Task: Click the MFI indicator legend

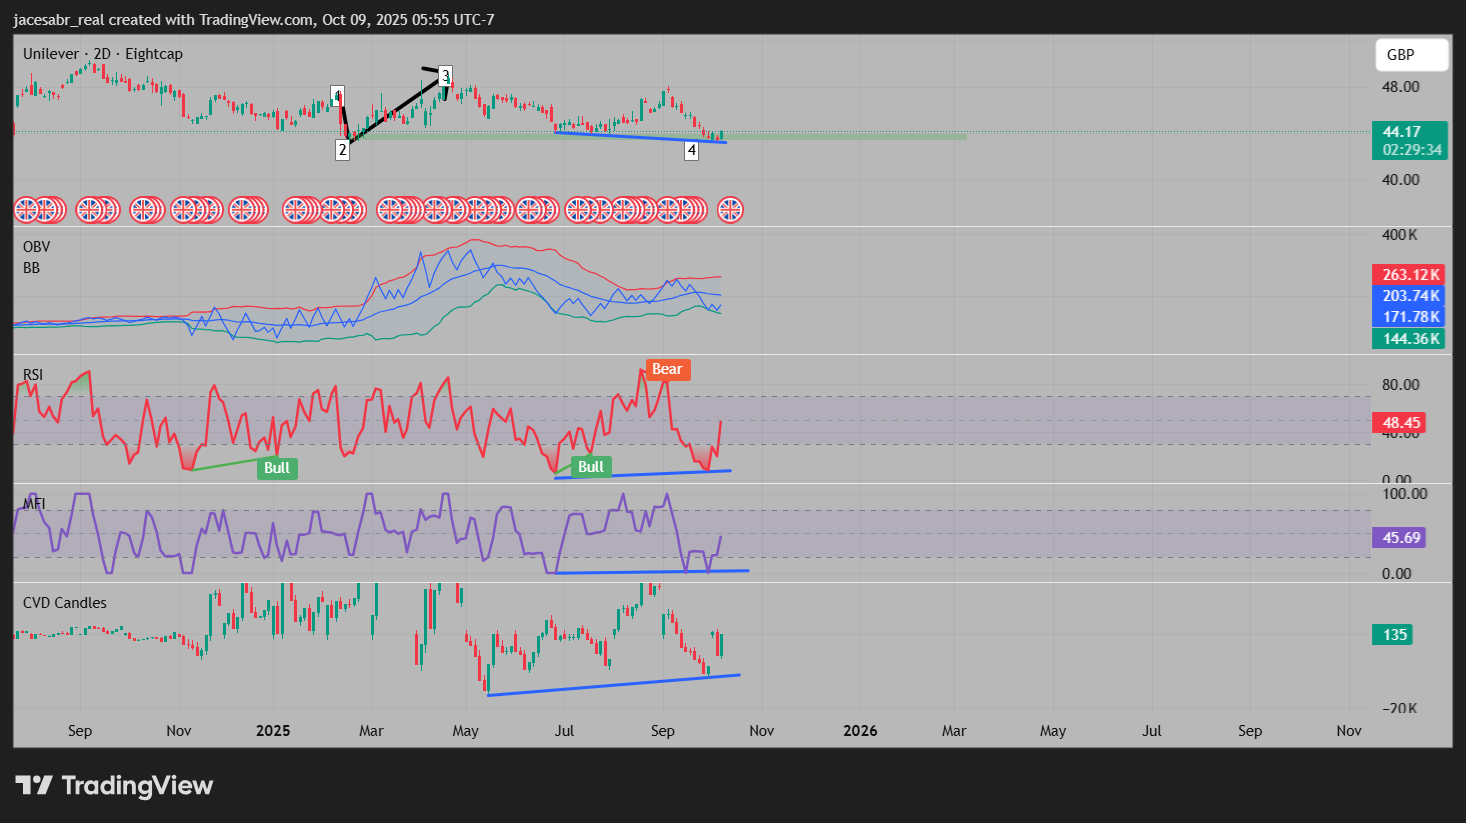Action: coord(34,503)
